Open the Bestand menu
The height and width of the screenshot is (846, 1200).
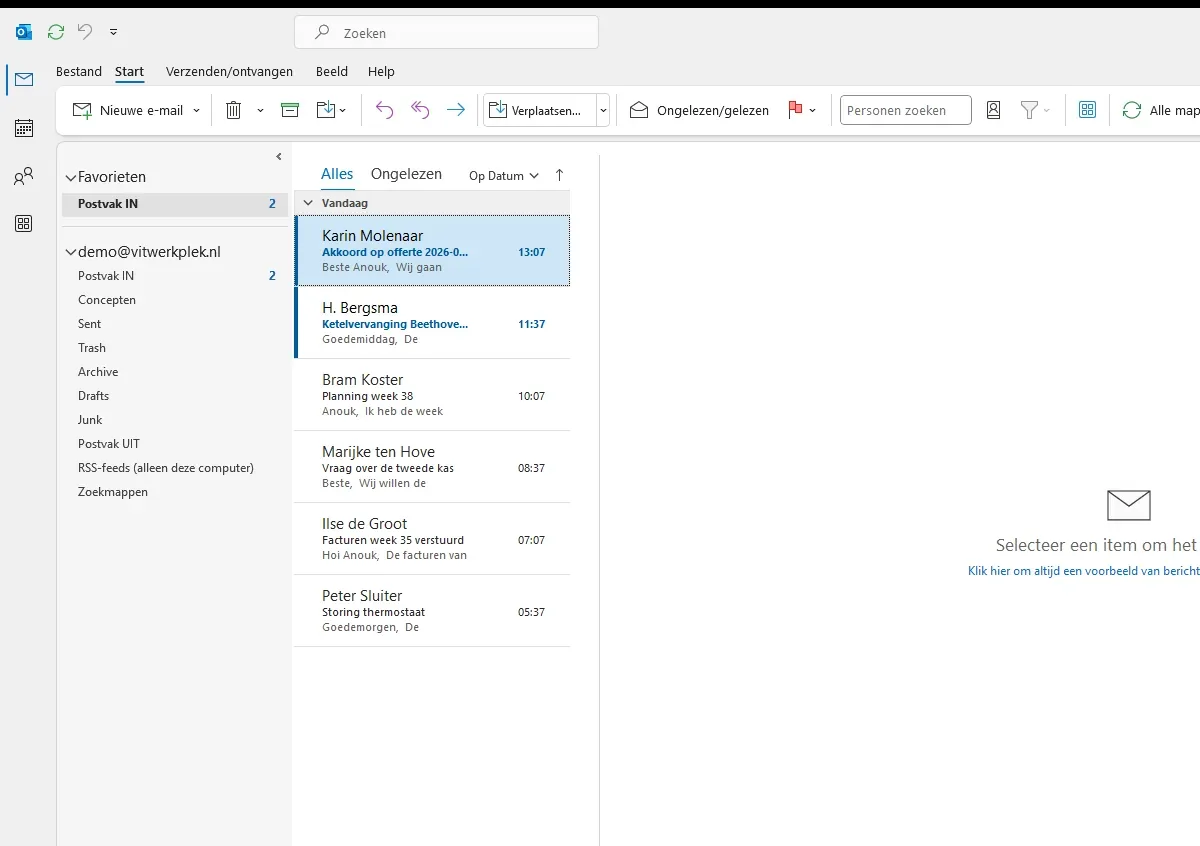[79, 71]
